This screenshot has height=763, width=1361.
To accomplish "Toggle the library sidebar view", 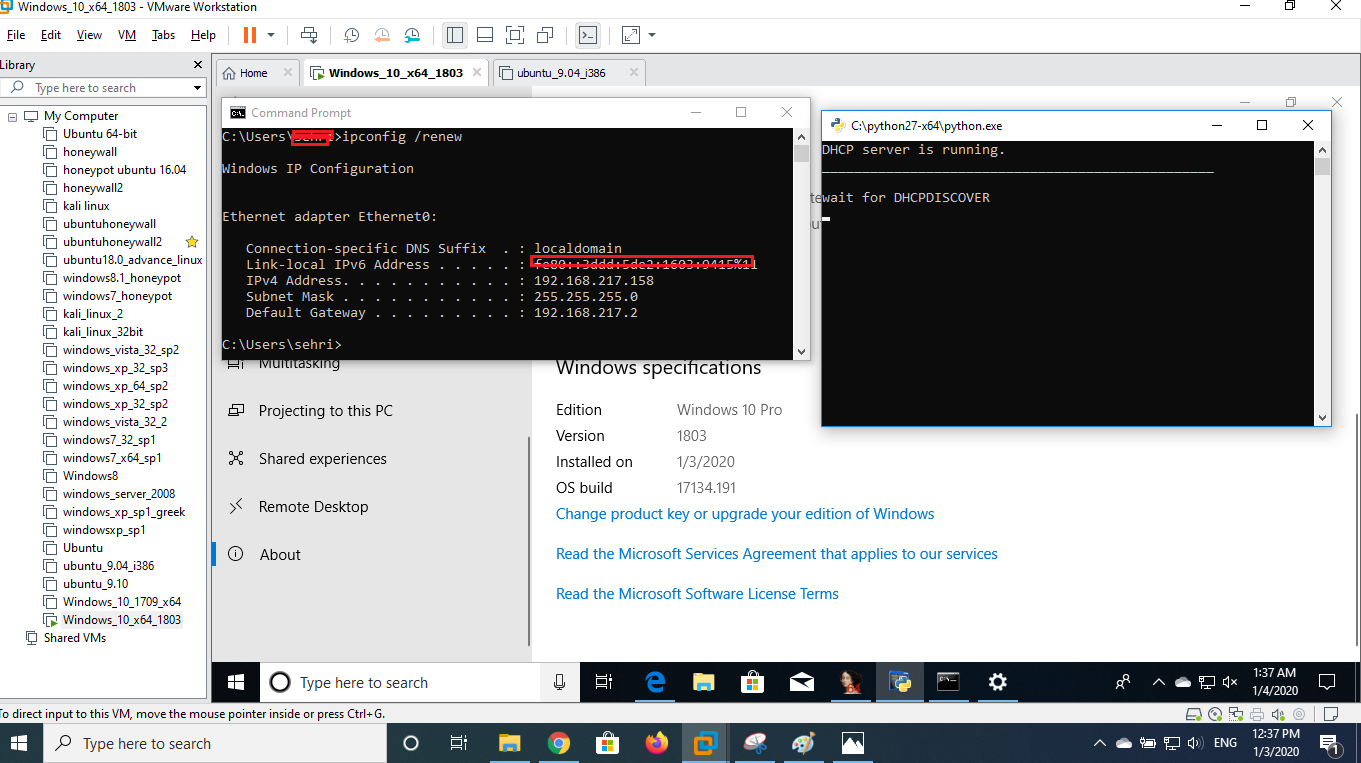I will 455,35.
